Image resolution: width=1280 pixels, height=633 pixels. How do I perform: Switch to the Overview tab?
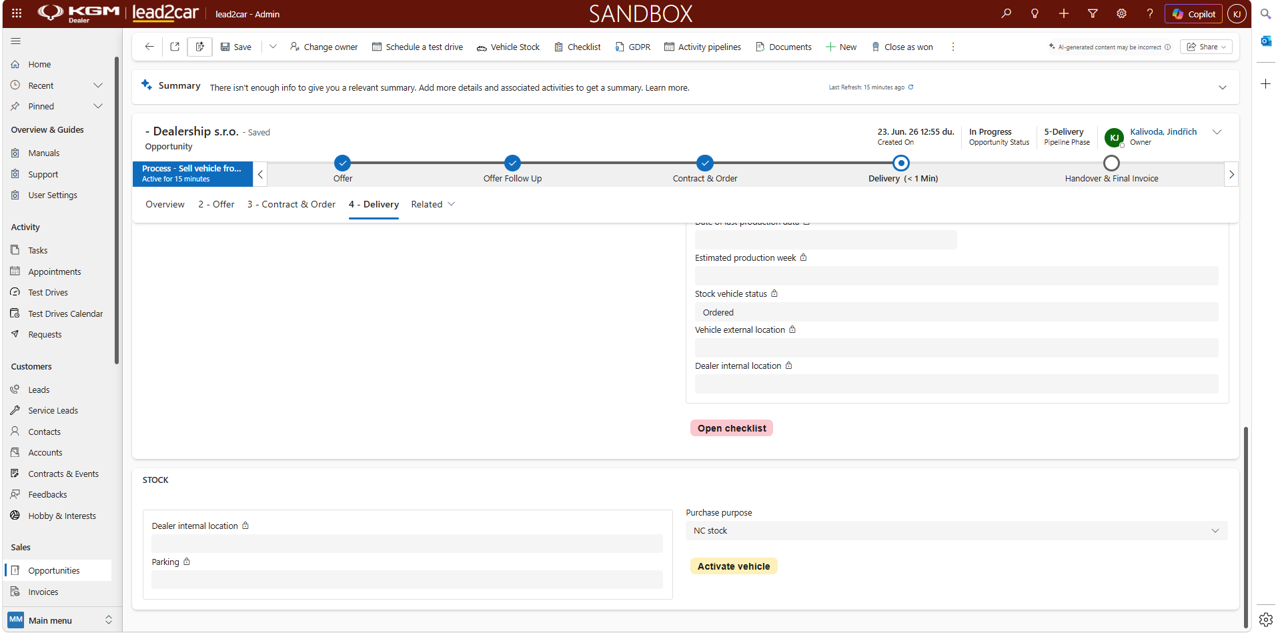click(x=165, y=204)
